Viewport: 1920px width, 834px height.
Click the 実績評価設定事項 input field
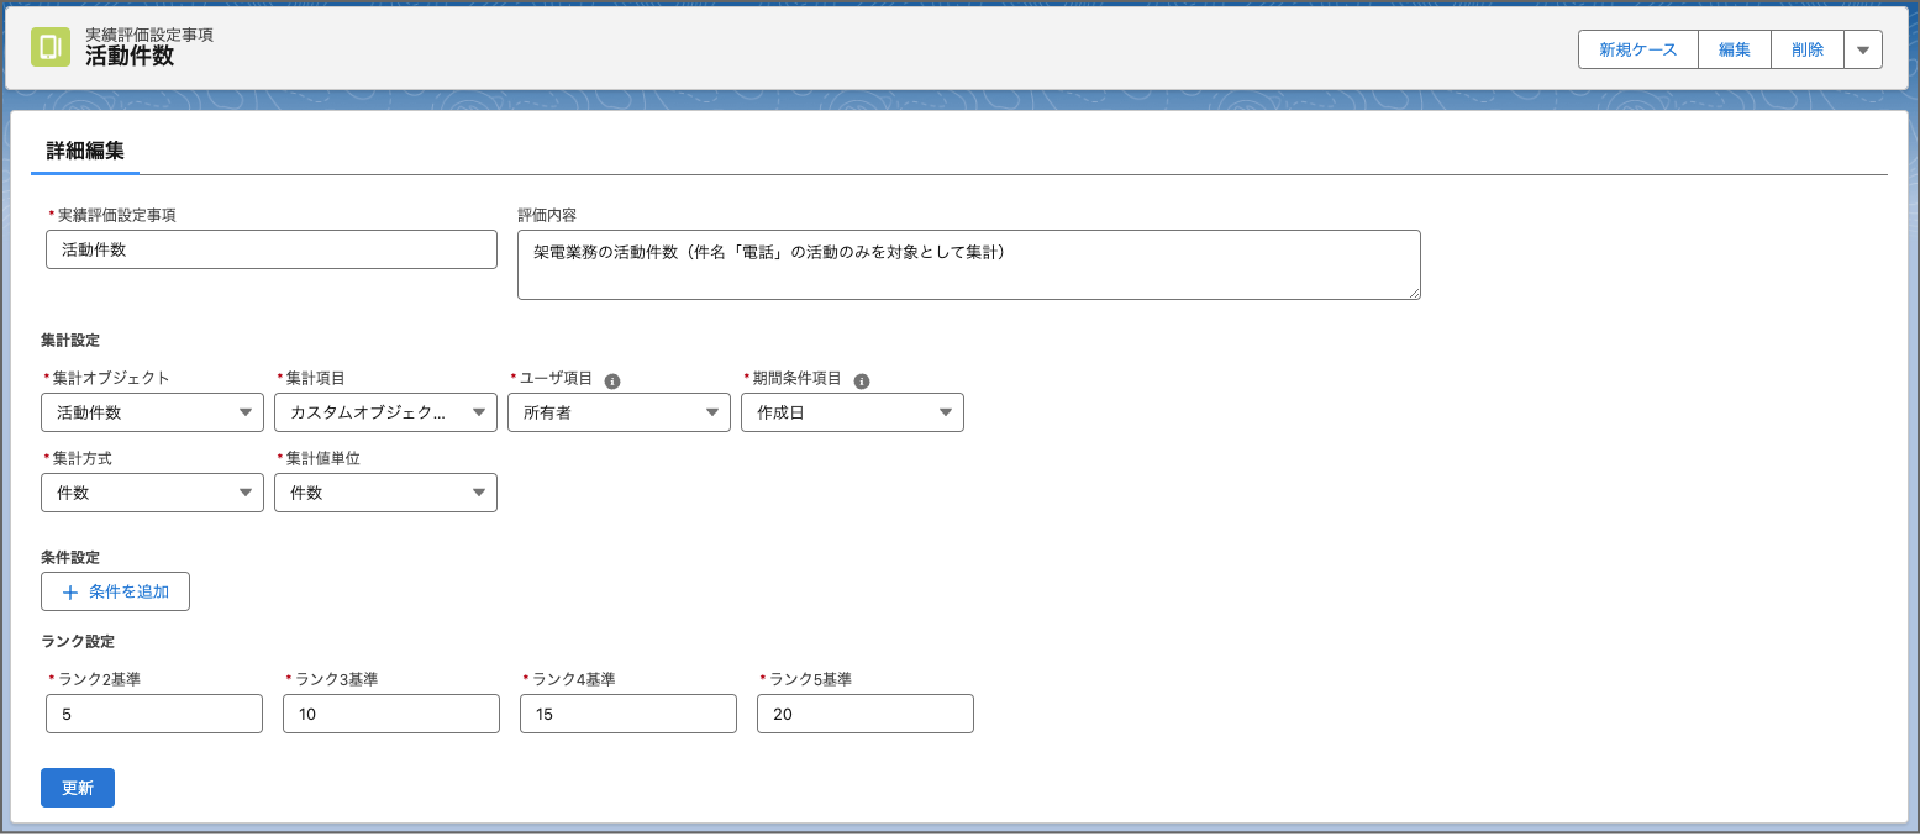coord(271,250)
